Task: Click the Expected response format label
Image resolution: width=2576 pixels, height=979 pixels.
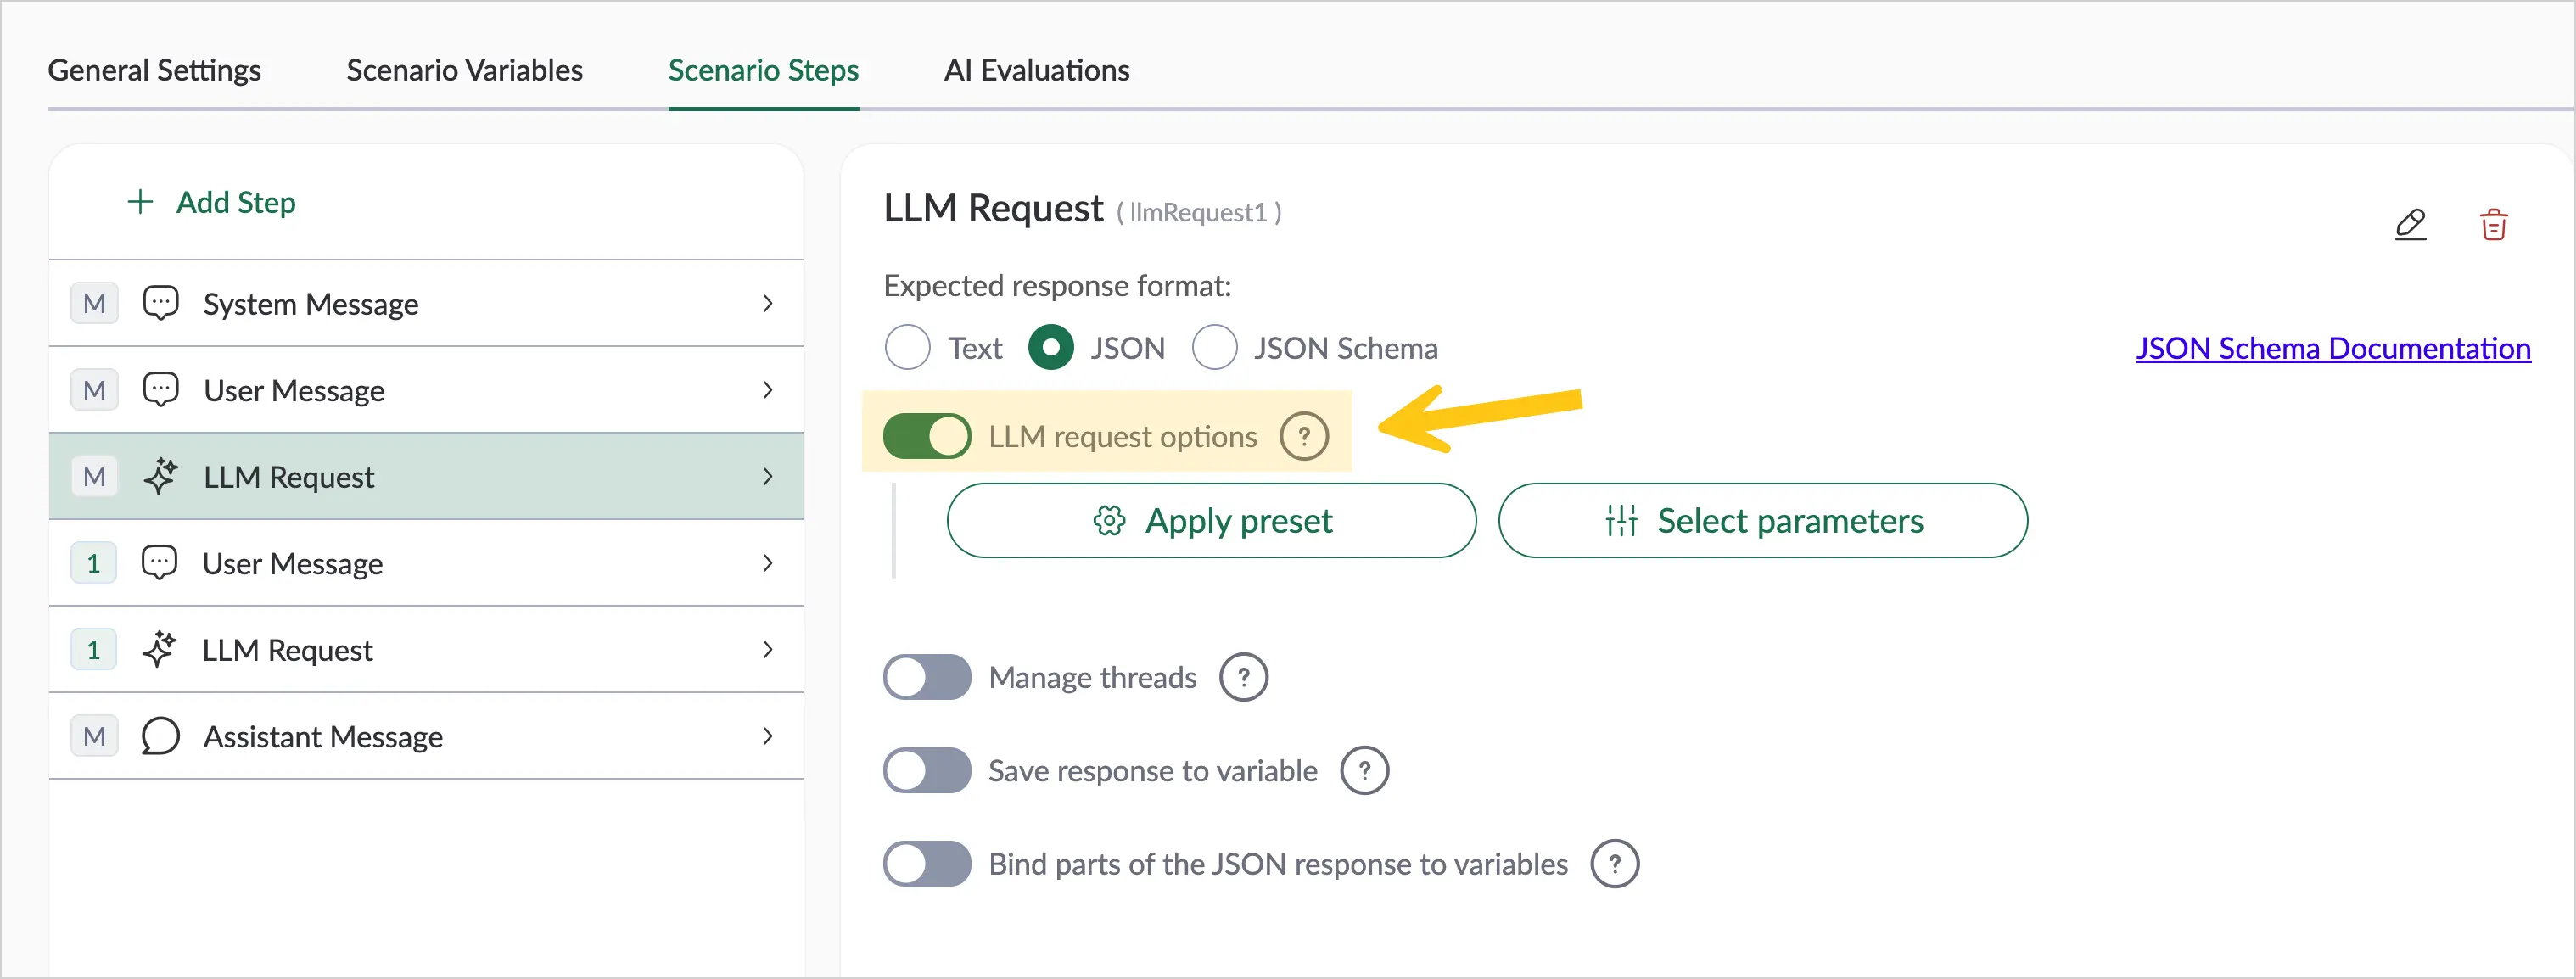Action: (x=1057, y=286)
